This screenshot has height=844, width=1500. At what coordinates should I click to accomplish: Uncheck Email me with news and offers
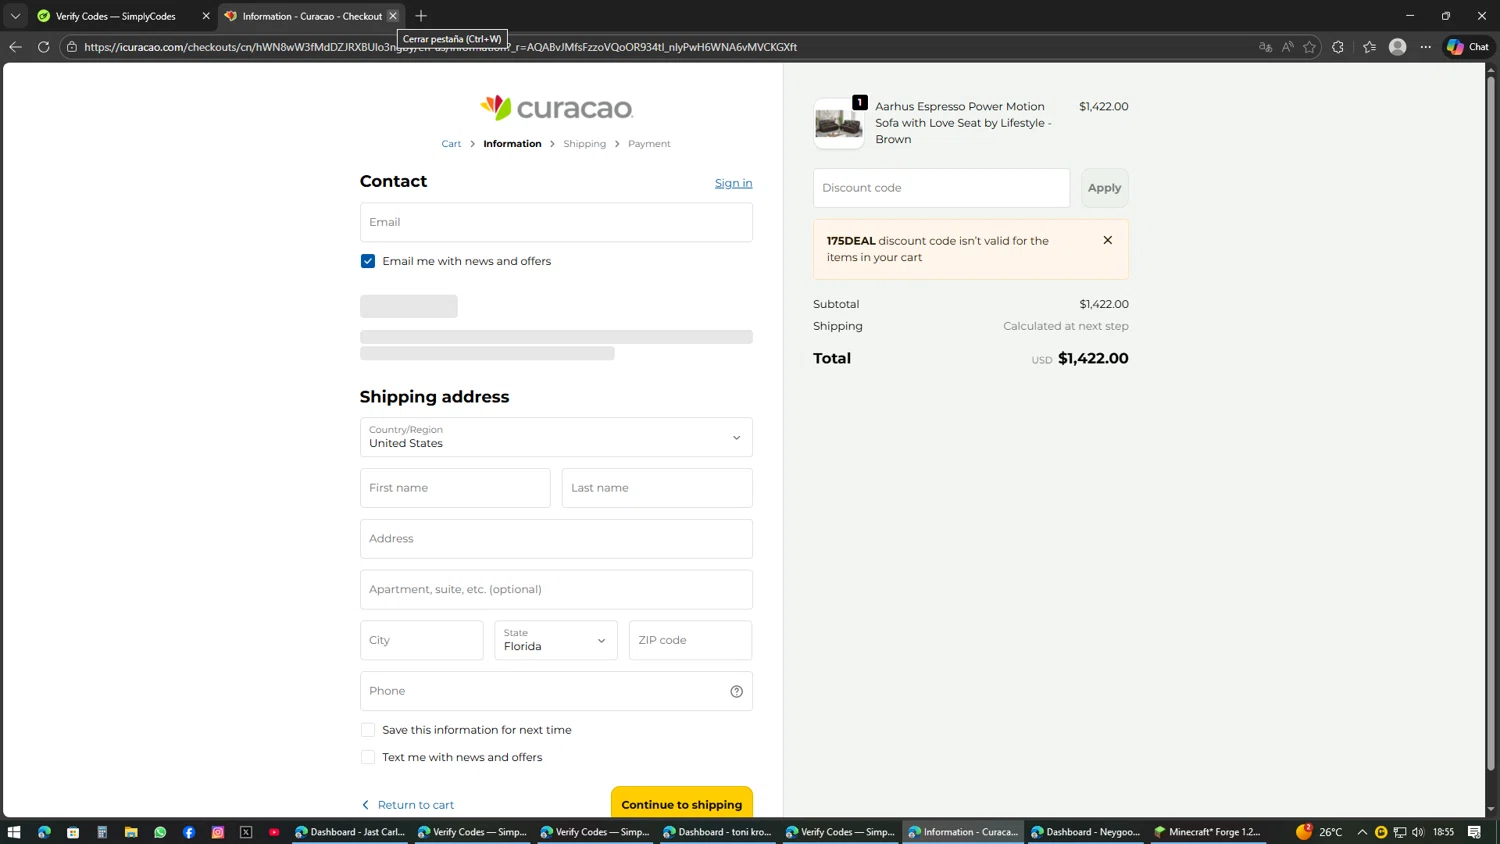coord(368,261)
